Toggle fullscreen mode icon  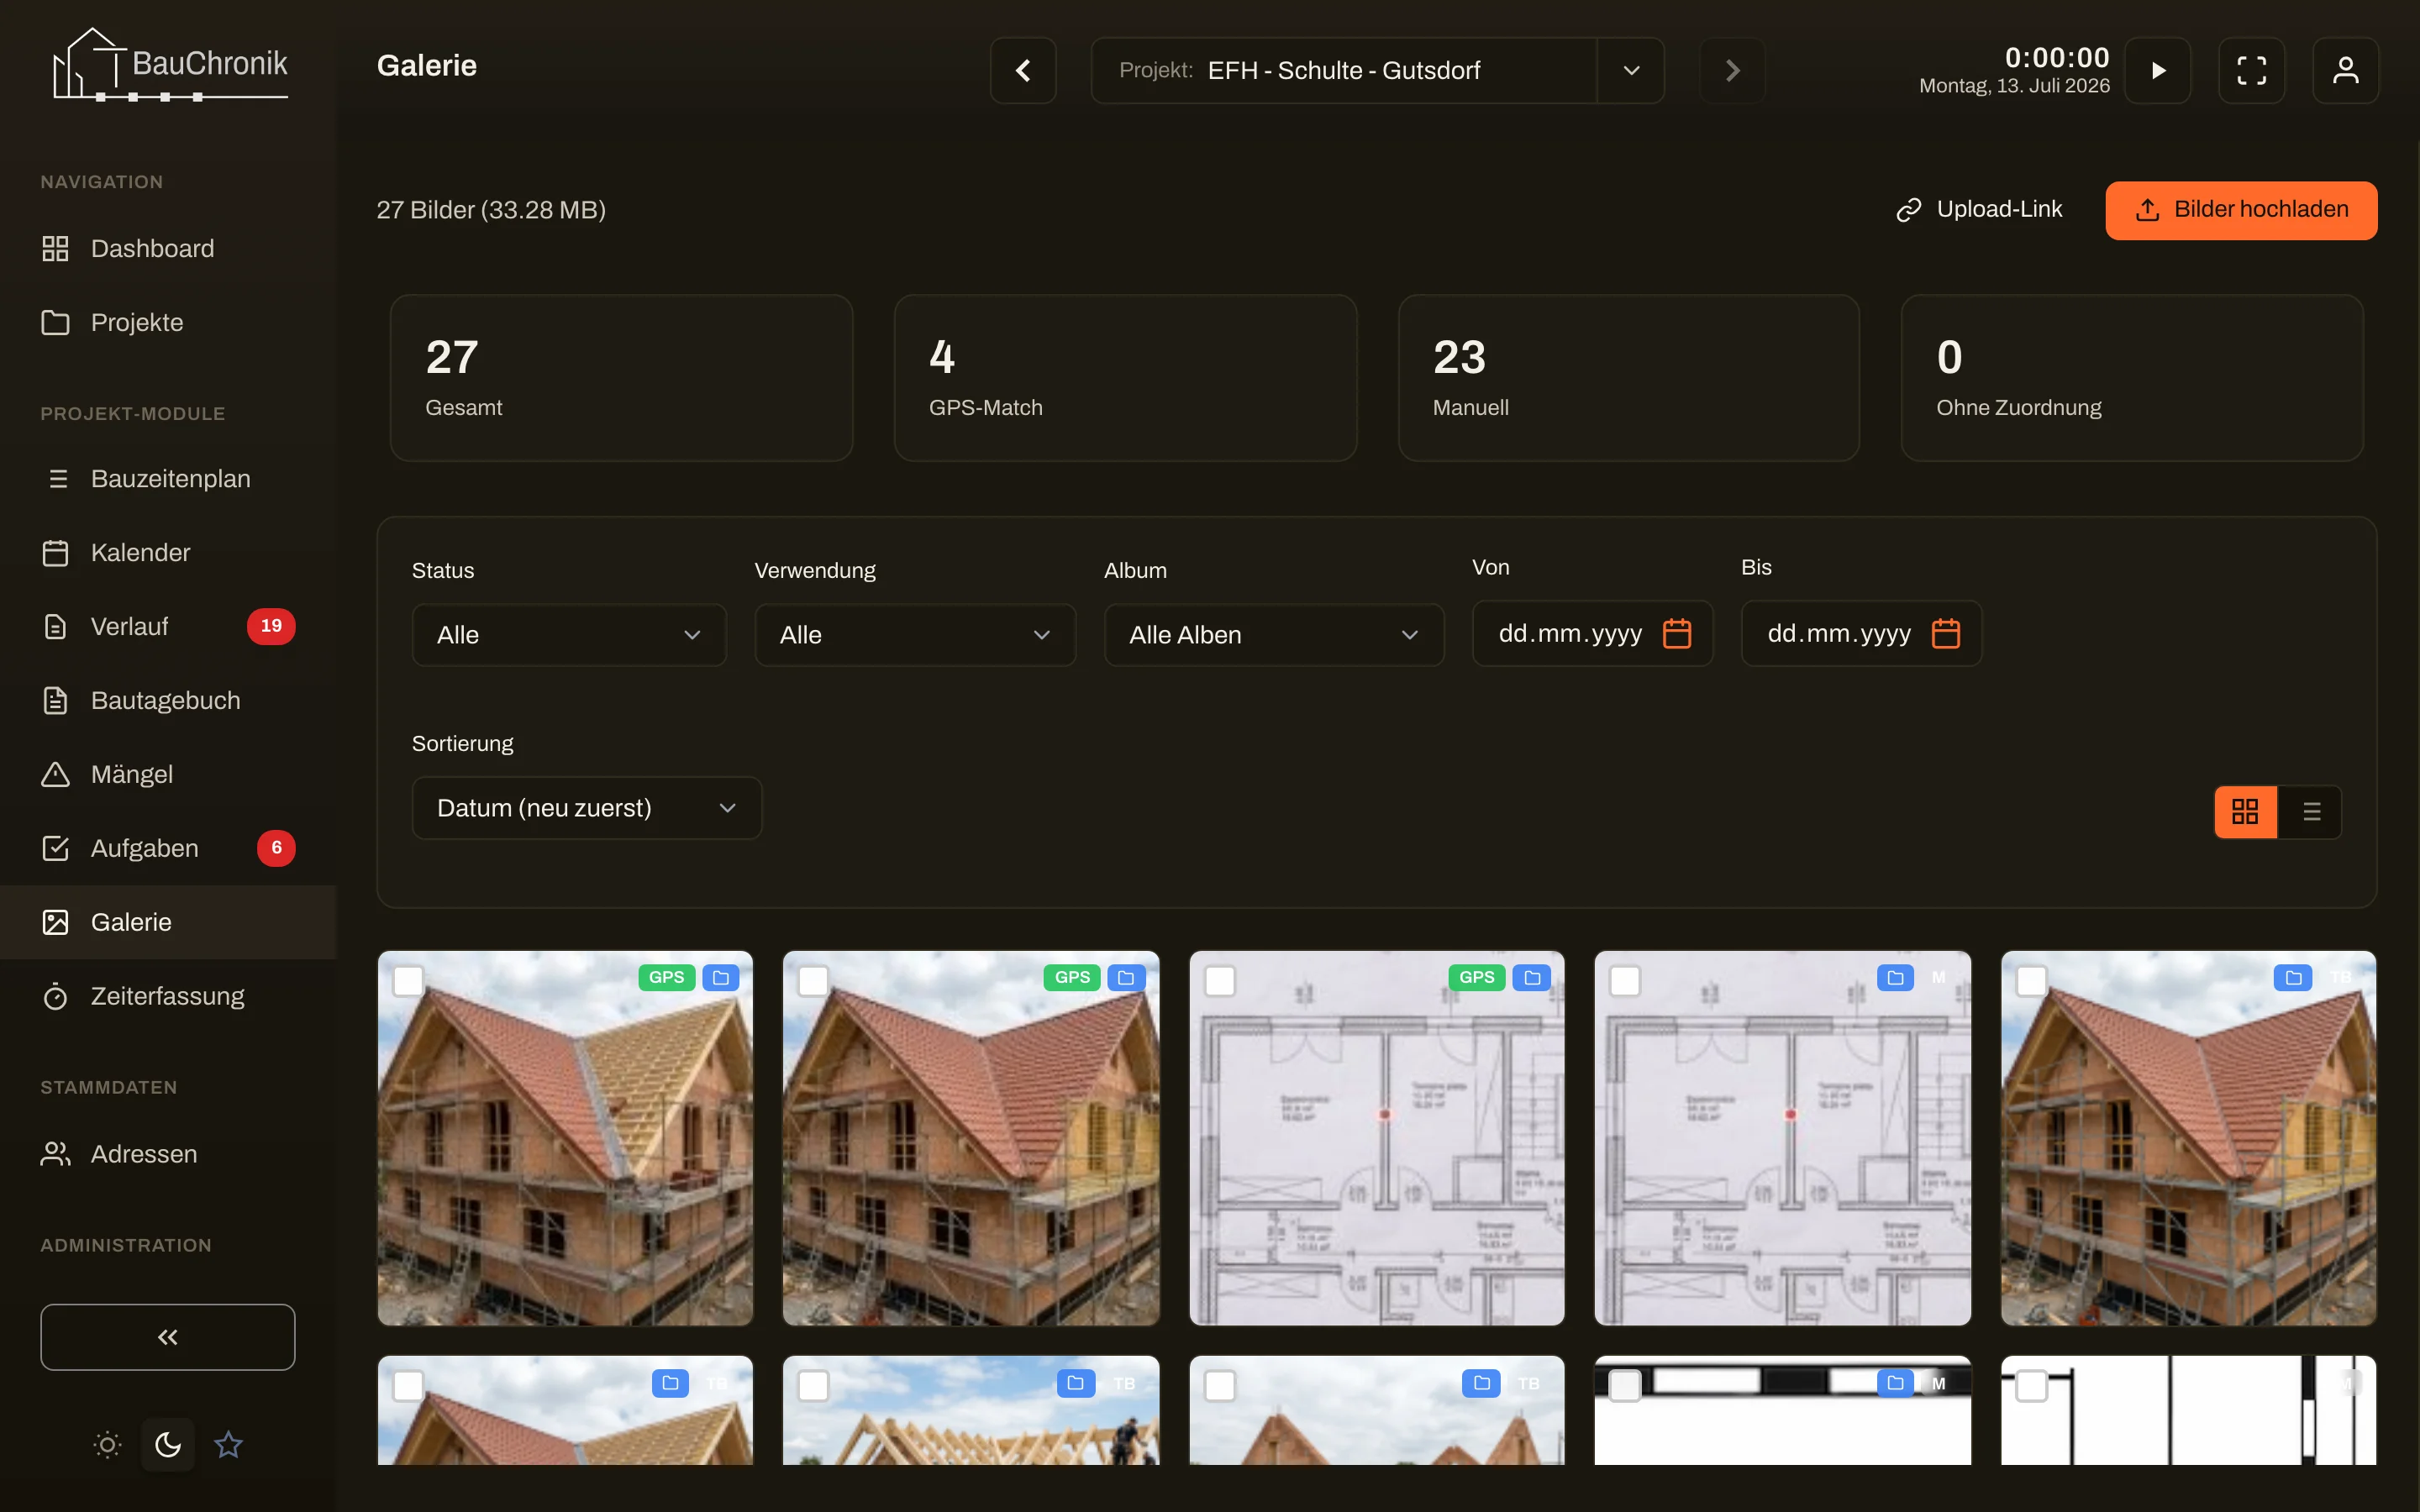pyautogui.click(x=2251, y=70)
